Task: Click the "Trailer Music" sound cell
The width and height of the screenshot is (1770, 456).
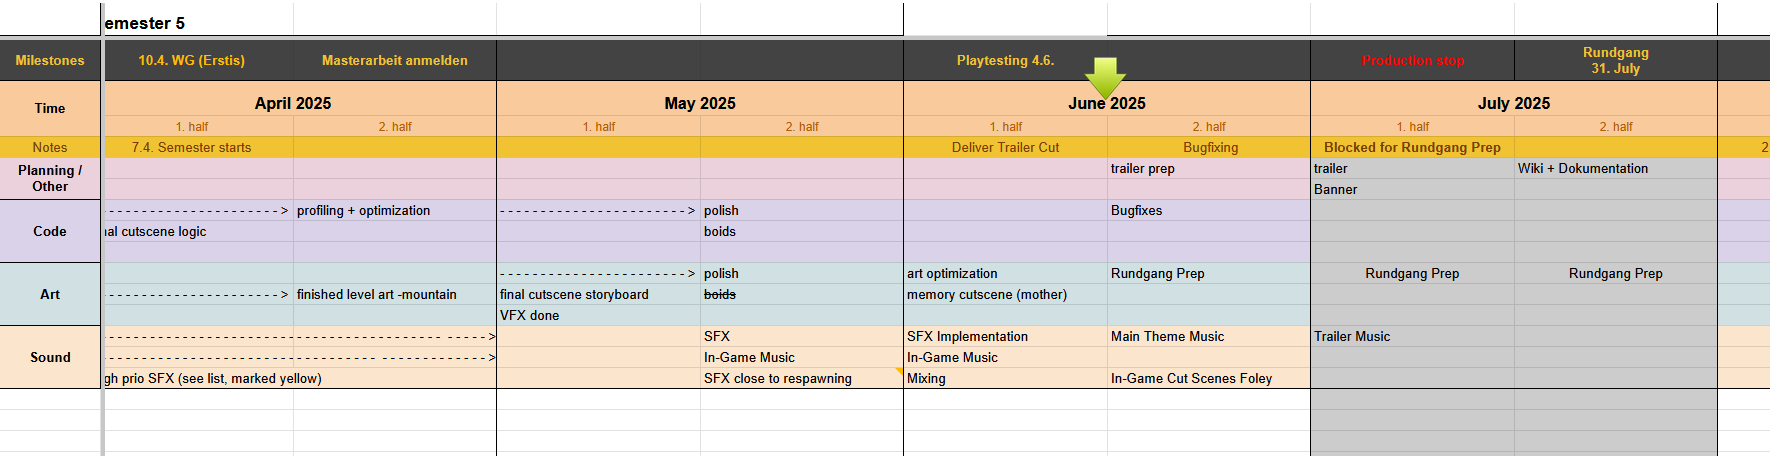Action: point(1352,337)
